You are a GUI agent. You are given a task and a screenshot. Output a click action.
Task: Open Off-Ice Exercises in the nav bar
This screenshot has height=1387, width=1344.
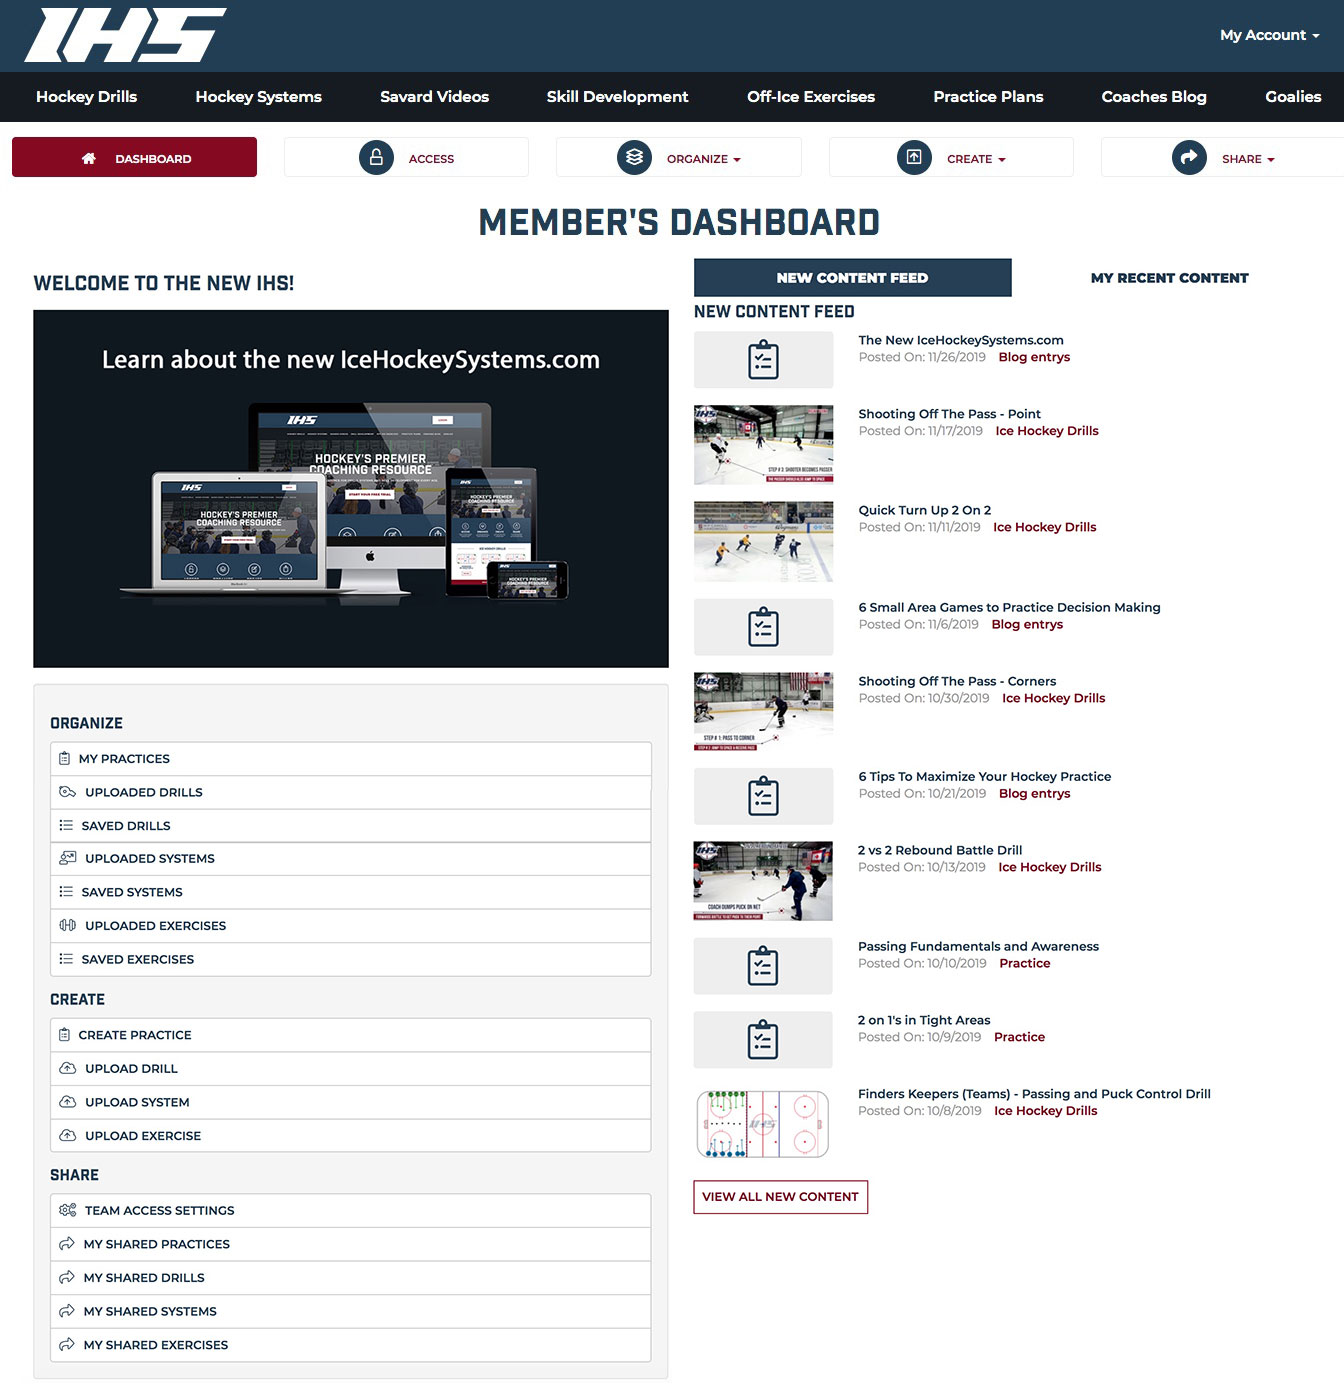click(x=811, y=97)
